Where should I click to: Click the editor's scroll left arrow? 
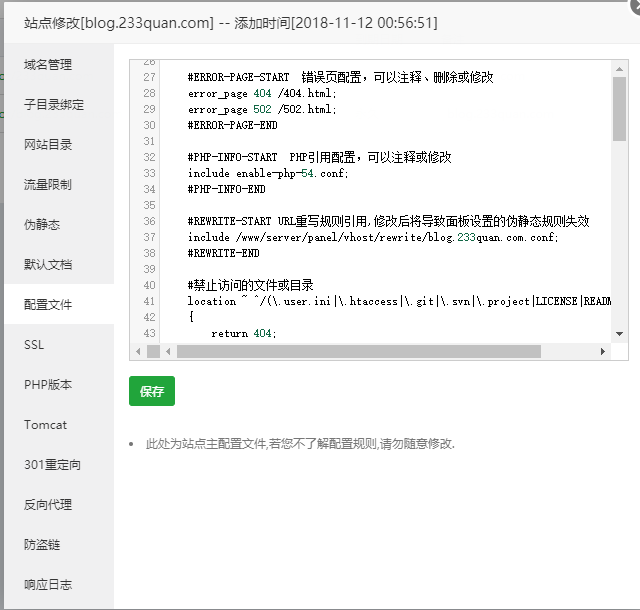[x=168, y=352]
